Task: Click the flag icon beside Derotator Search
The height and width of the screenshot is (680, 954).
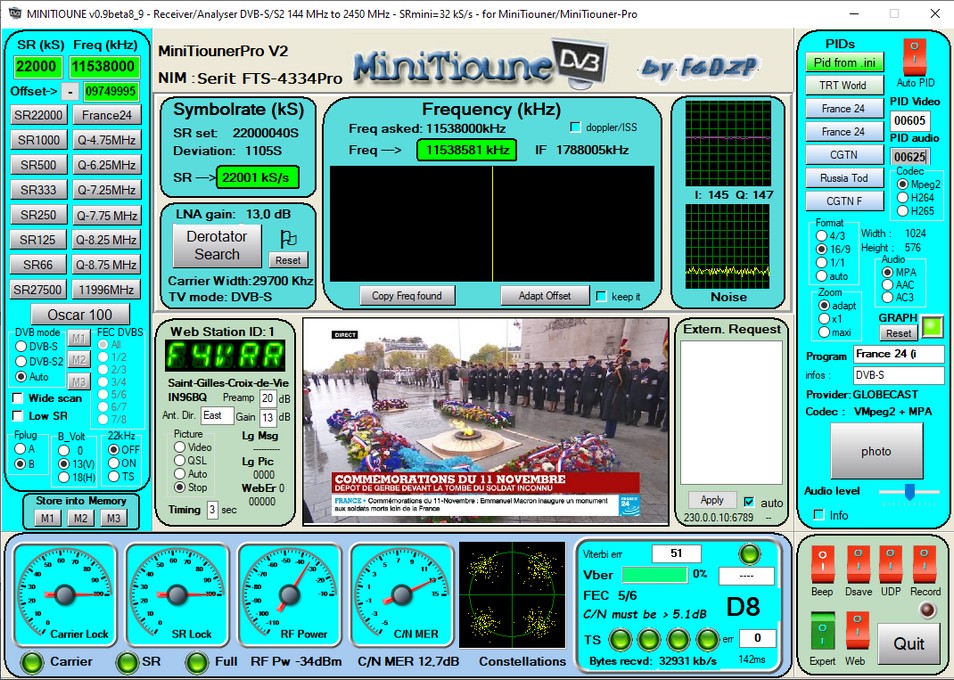Action: coord(289,239)
